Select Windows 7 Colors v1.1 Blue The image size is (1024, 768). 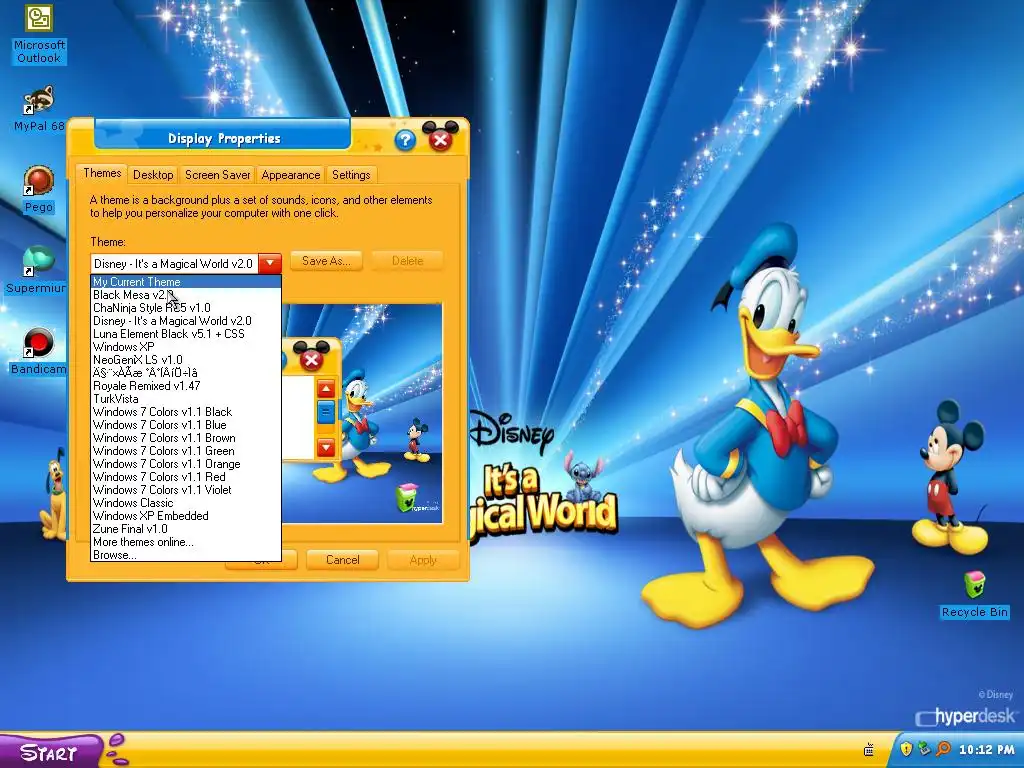[x=185, y=425]
